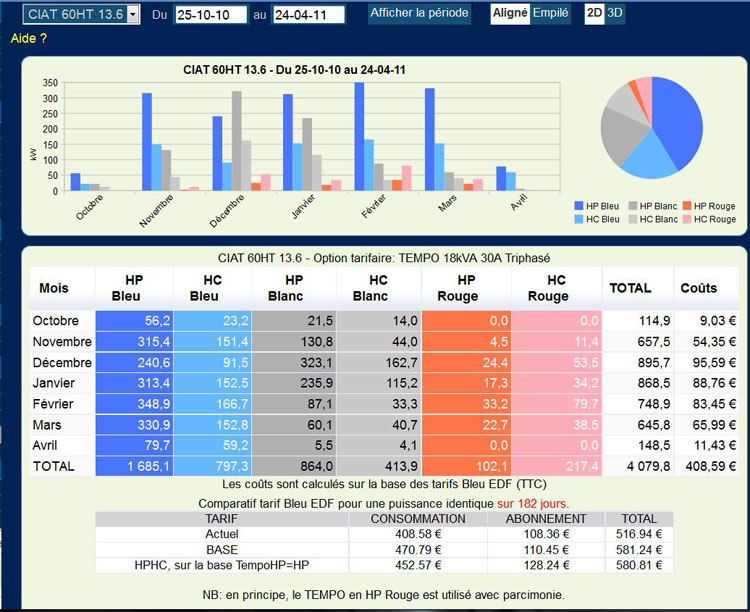
Task: Click the Coûts column header
Action: click(x=698, y=288)
